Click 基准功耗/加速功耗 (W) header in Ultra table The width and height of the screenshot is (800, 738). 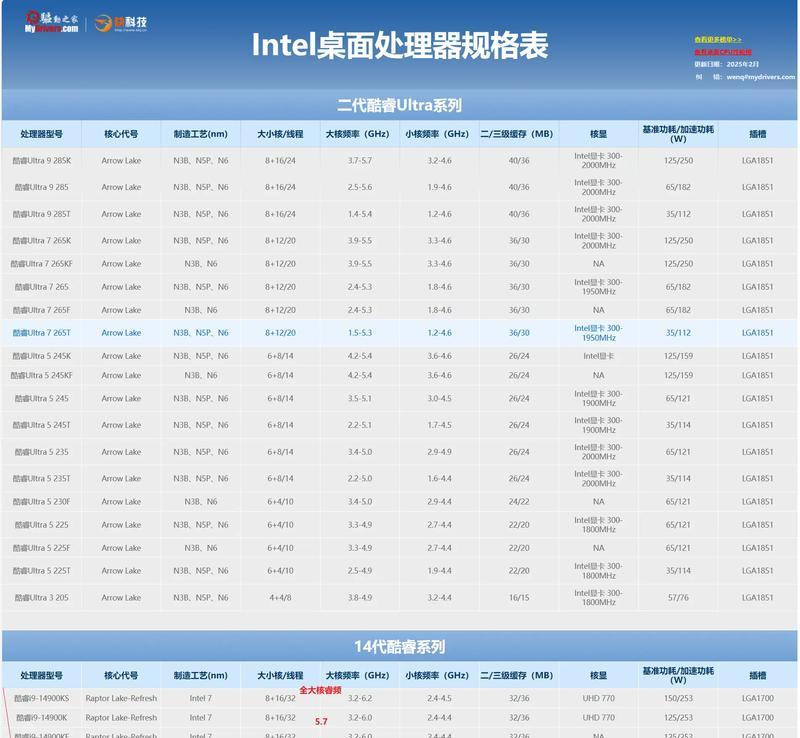(x=678, y=134)
